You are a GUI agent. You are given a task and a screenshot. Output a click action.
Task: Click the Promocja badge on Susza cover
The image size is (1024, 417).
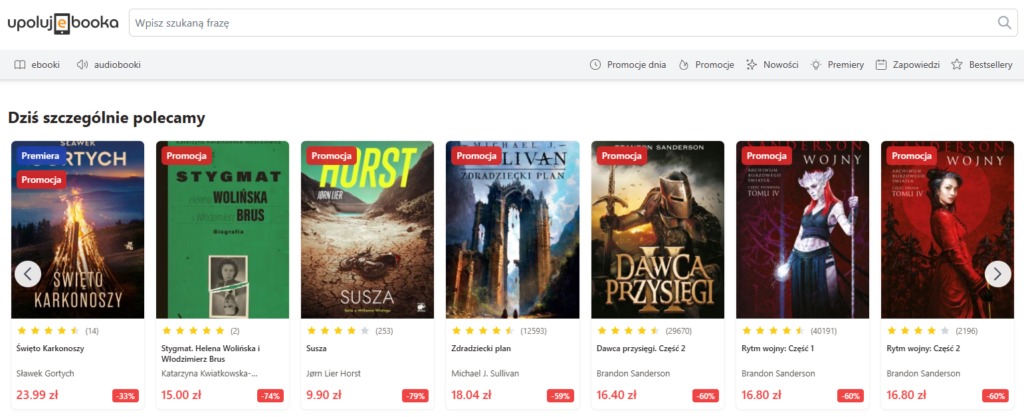tap(331, 156)
